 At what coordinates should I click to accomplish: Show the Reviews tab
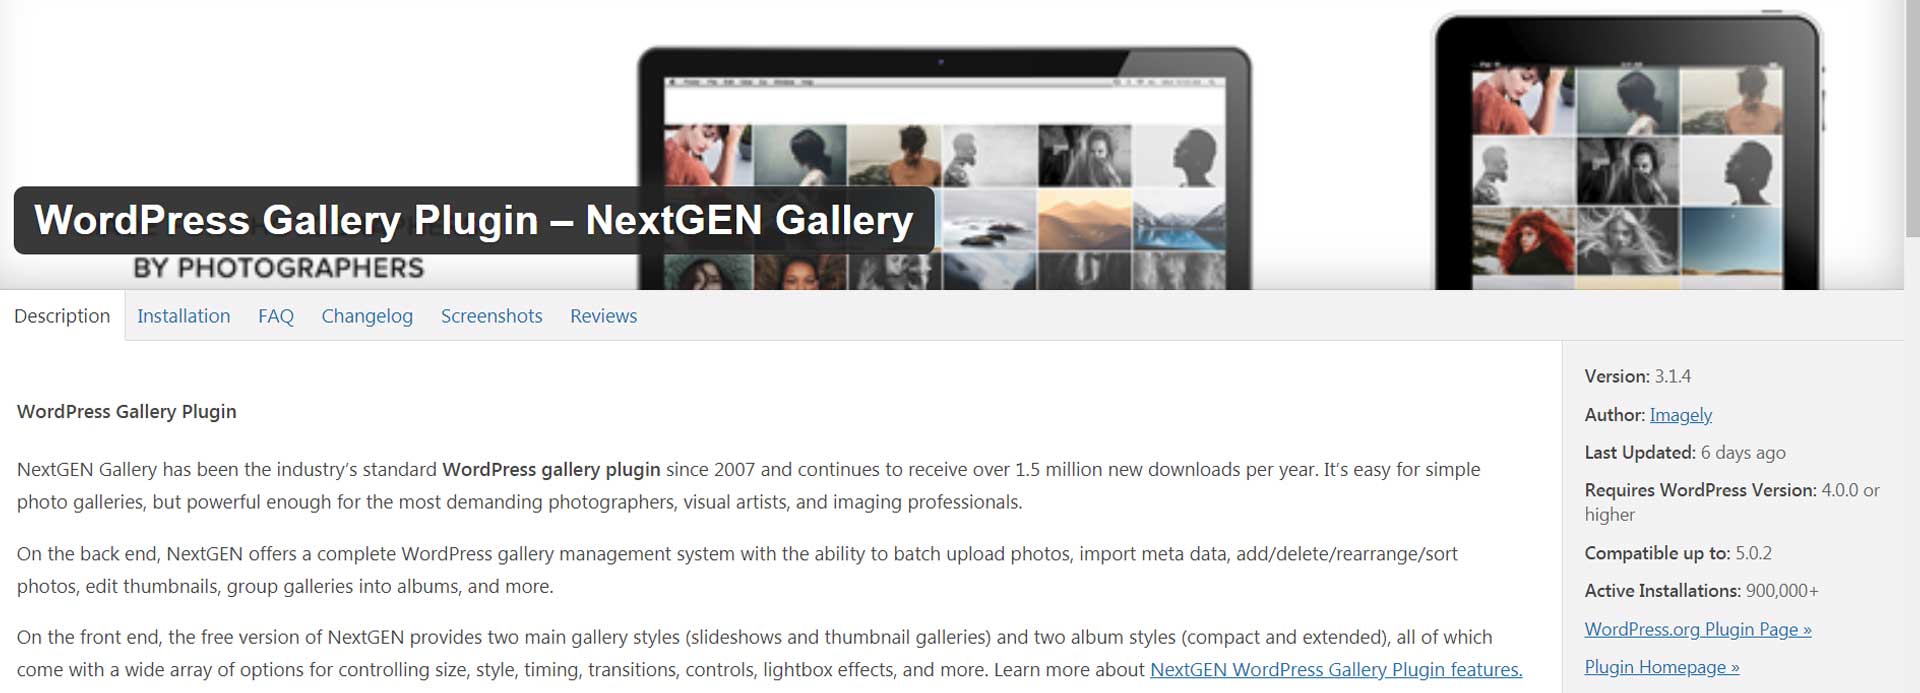603,316
